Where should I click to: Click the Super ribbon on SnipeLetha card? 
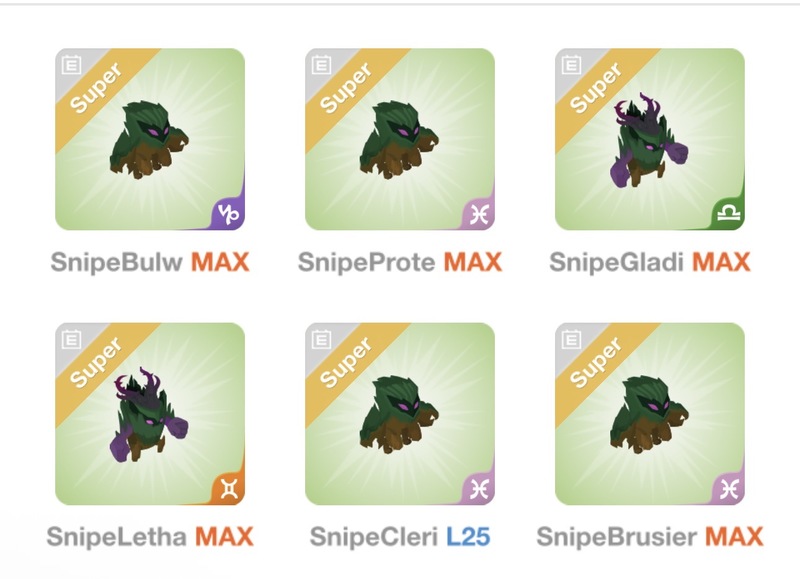pyautogui.click(x=97, y=362)
